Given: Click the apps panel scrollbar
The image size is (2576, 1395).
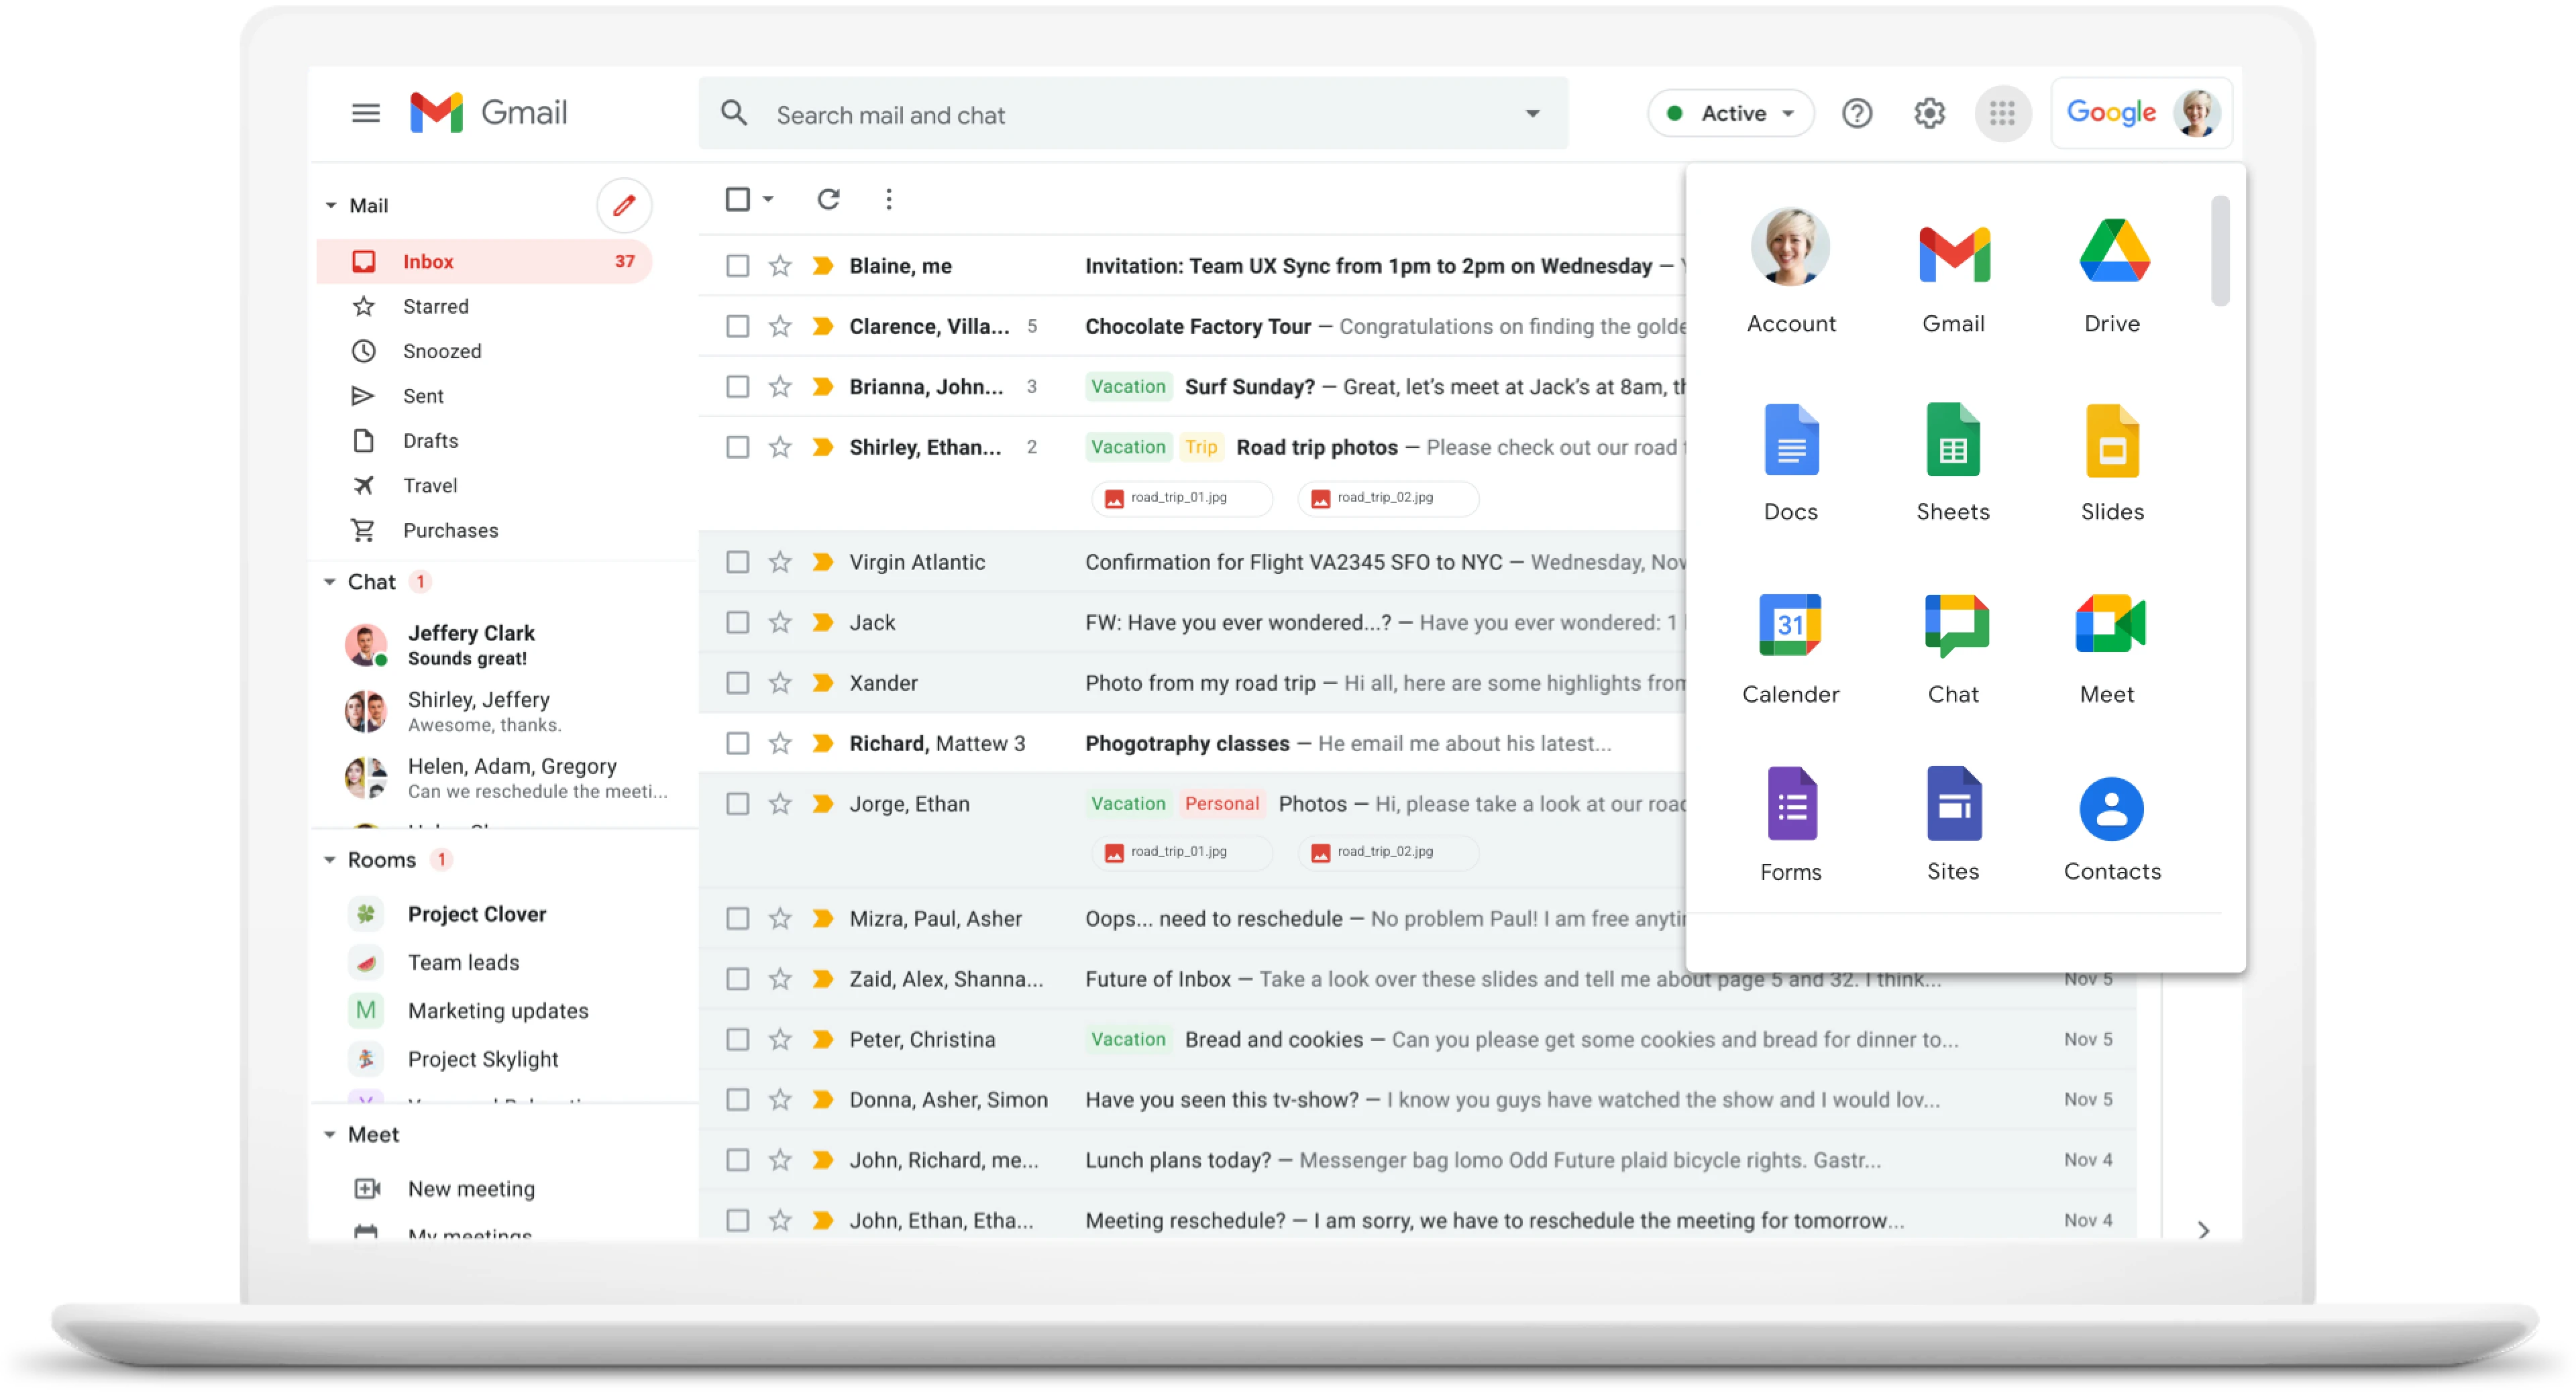Looking at the screenshot, I should pos(2220,251).
